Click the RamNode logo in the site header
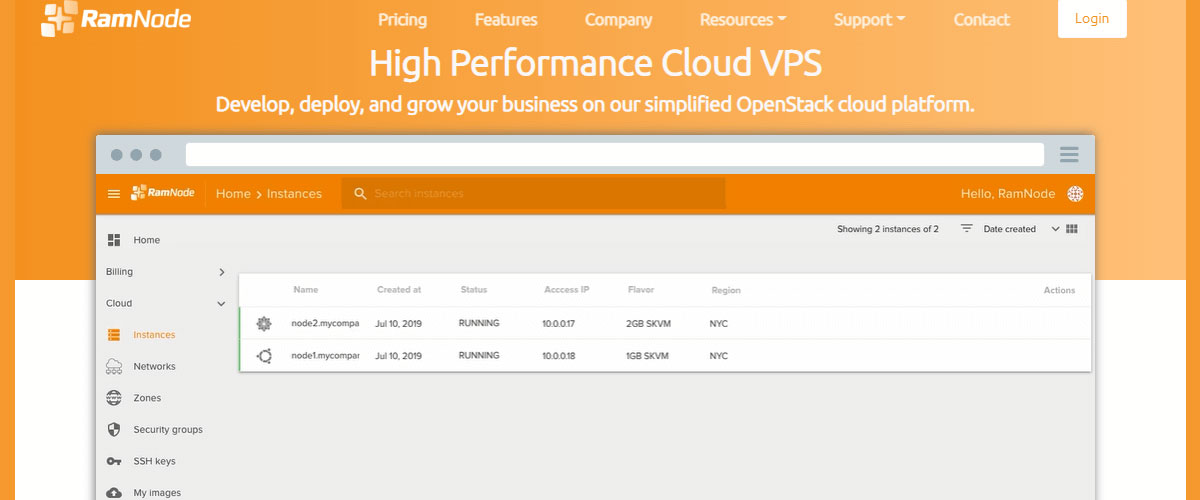1200x500 pixels. (116, 19)
